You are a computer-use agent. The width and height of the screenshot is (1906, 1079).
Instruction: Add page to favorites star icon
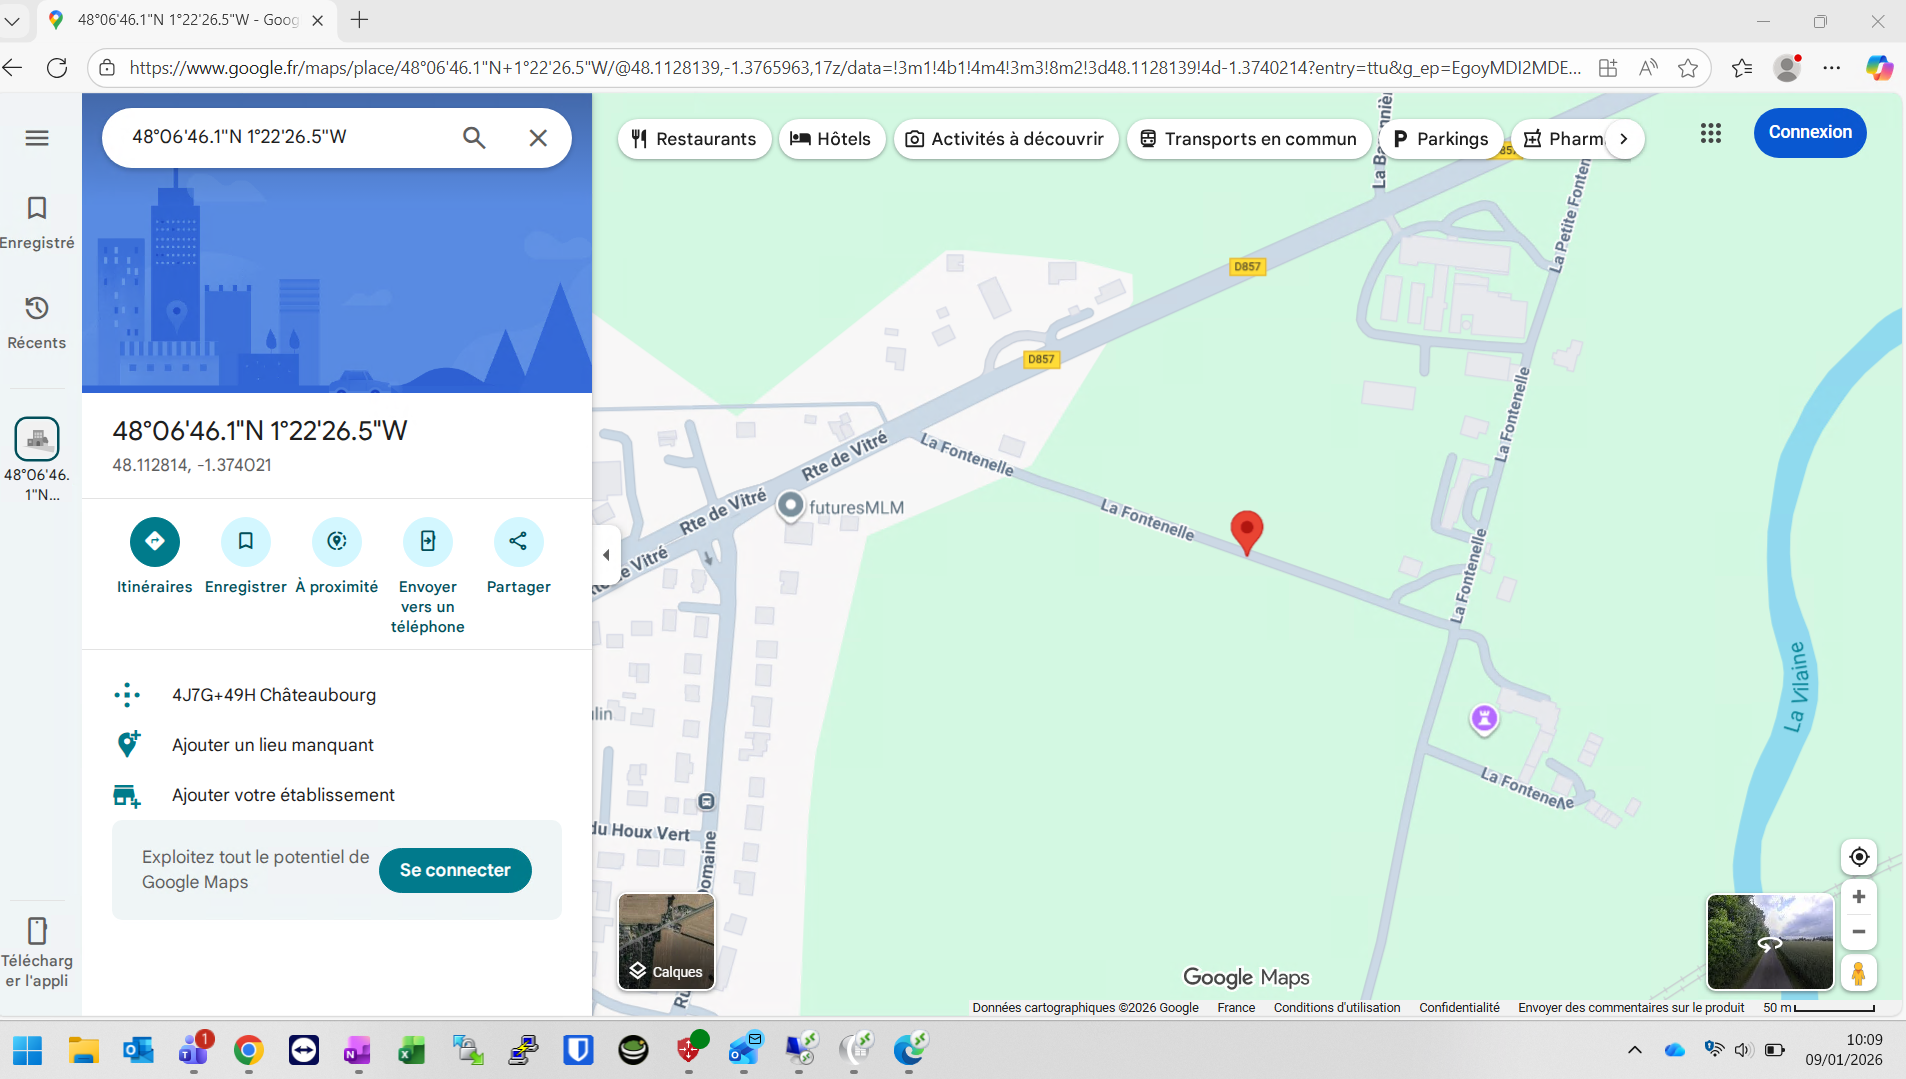1688,68
